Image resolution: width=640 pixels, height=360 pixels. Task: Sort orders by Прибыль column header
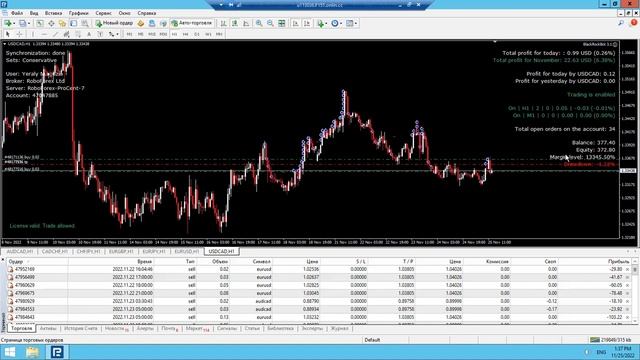tap(618, 261)
